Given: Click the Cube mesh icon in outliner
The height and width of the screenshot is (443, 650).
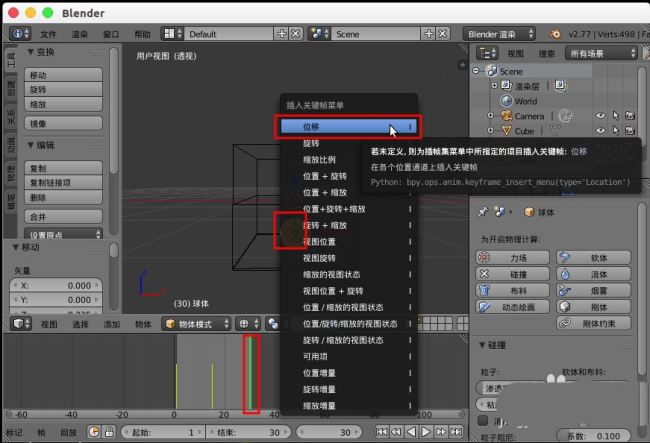Looking at the screenshot, I should click(x=507, y=131).
